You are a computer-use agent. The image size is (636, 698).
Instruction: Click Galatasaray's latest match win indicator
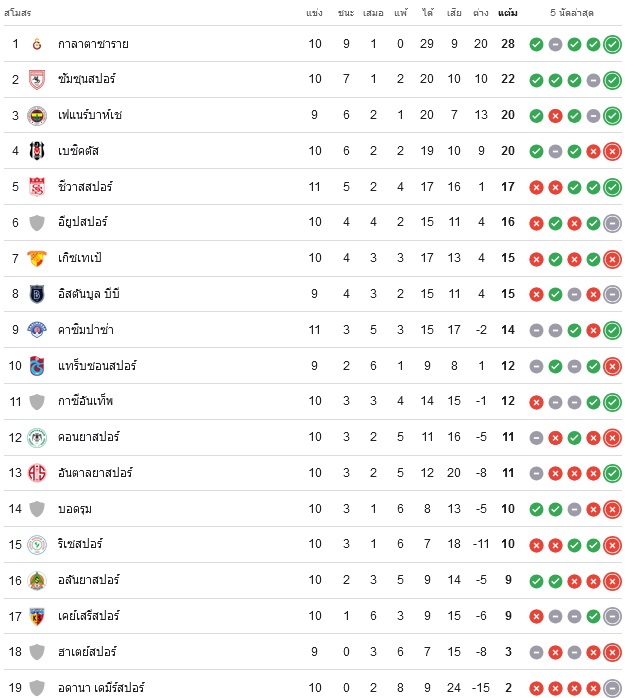pyautogui.click(x=612, y=44)
